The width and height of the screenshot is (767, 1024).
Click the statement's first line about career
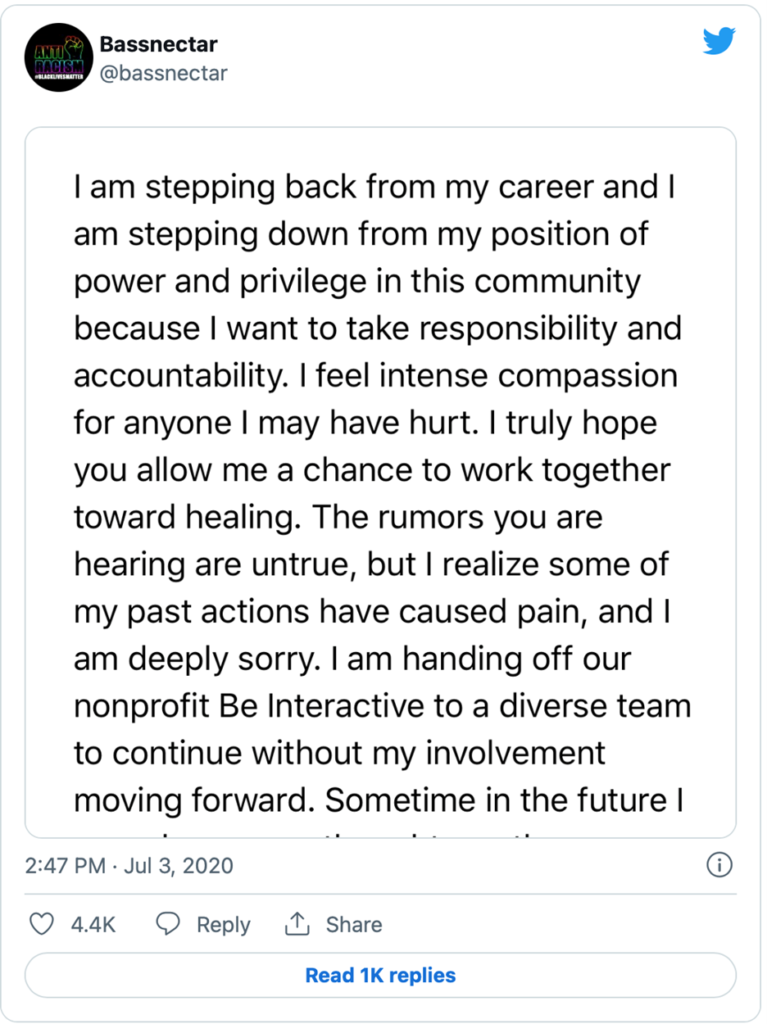point(374,187)
